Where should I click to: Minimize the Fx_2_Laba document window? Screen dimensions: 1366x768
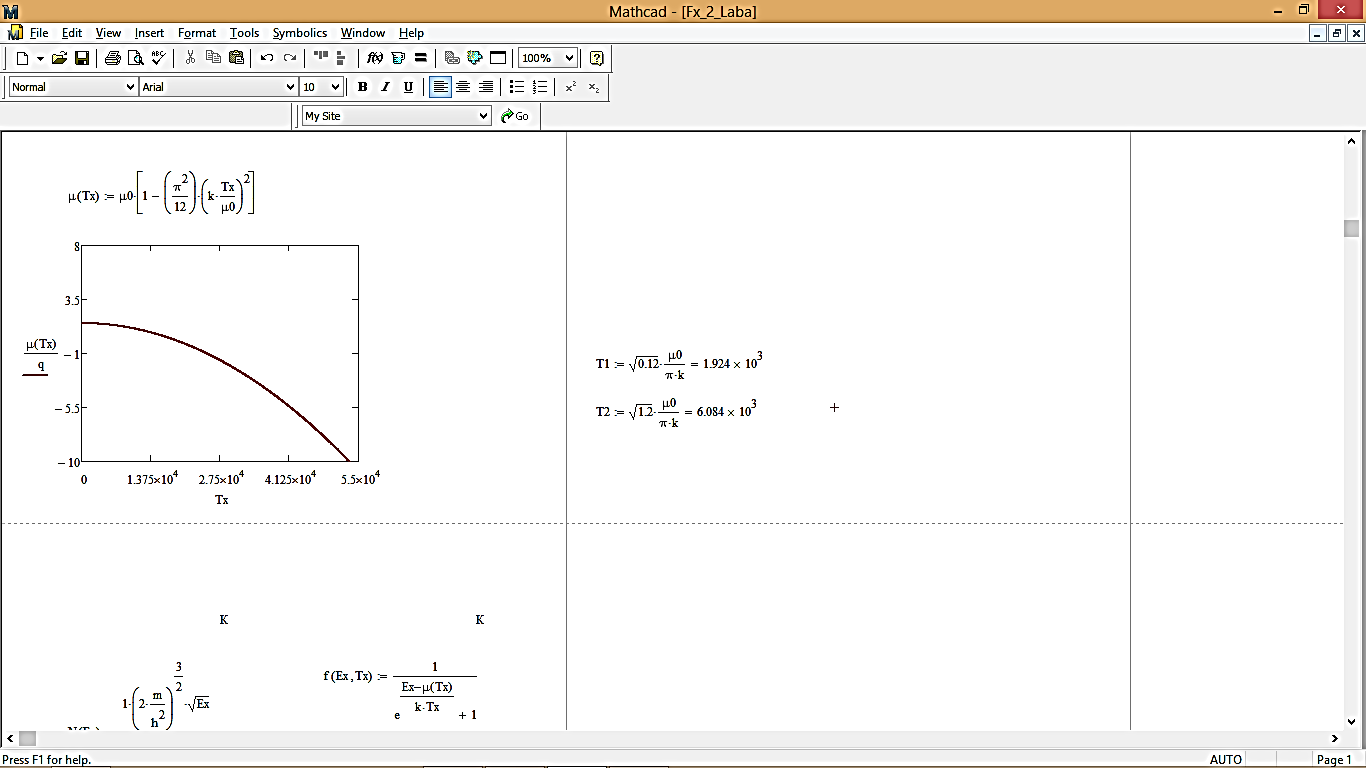[x=1319, y=33]
